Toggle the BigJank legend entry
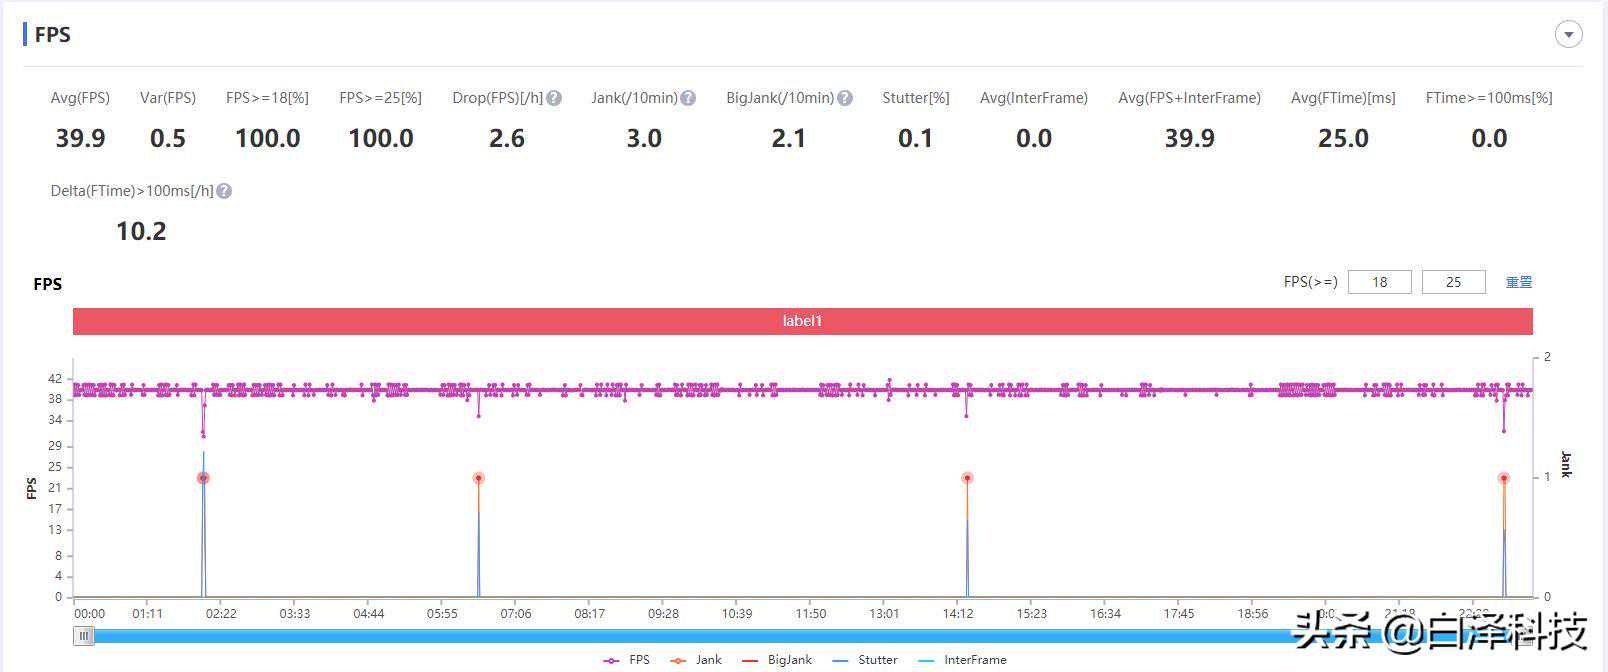The image size is (1608, 672). (x=776, y=660)
